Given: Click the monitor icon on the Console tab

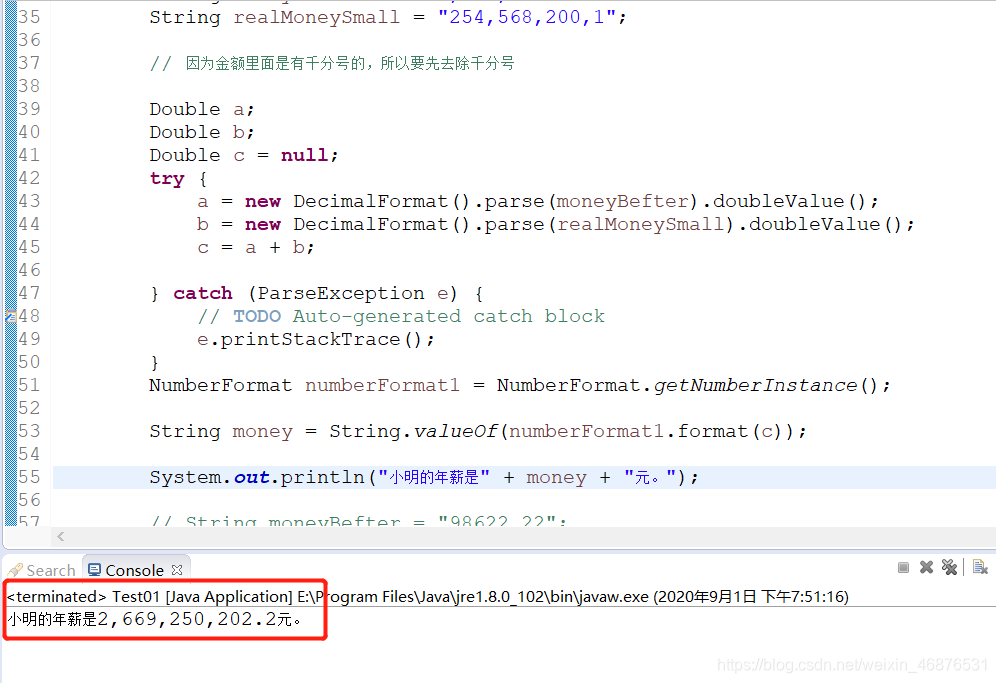Looking at the screenshot, I should [96, 568].
